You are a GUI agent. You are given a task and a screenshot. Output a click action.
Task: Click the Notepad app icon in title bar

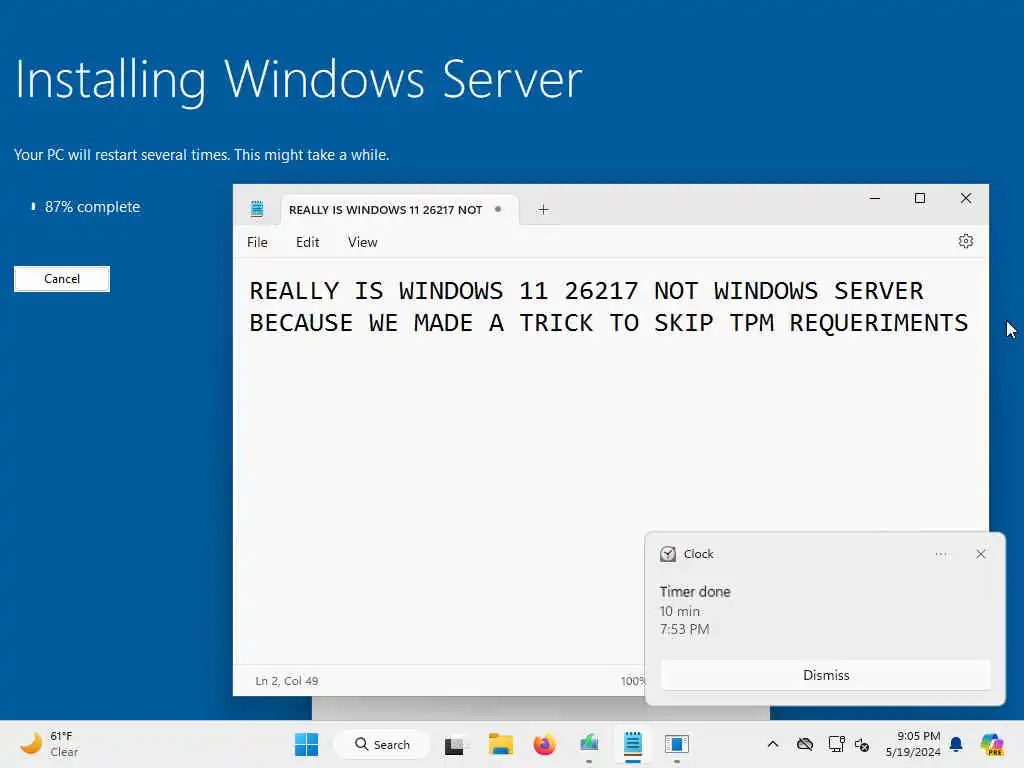tap(257, 209)
